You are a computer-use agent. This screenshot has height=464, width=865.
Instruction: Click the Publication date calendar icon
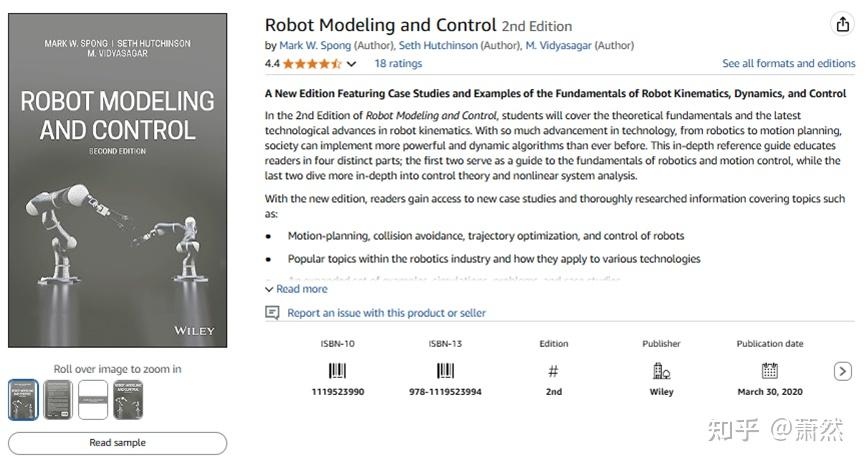tap(769, 371)
